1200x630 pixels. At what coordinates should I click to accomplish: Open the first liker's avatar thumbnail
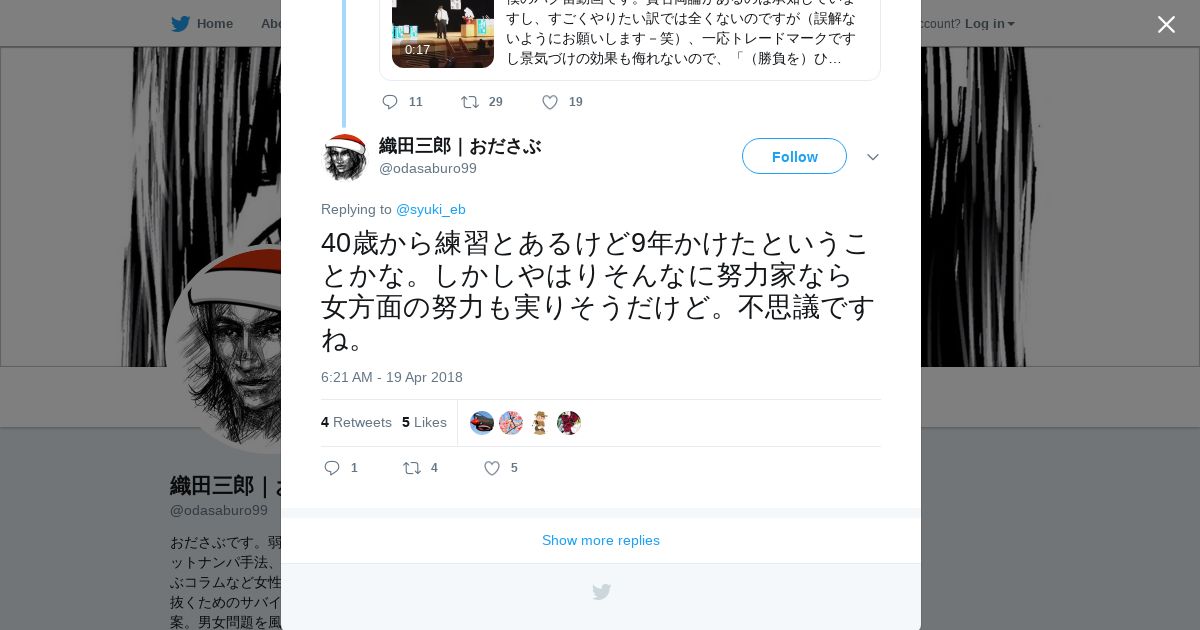click(x=482, y=423)
